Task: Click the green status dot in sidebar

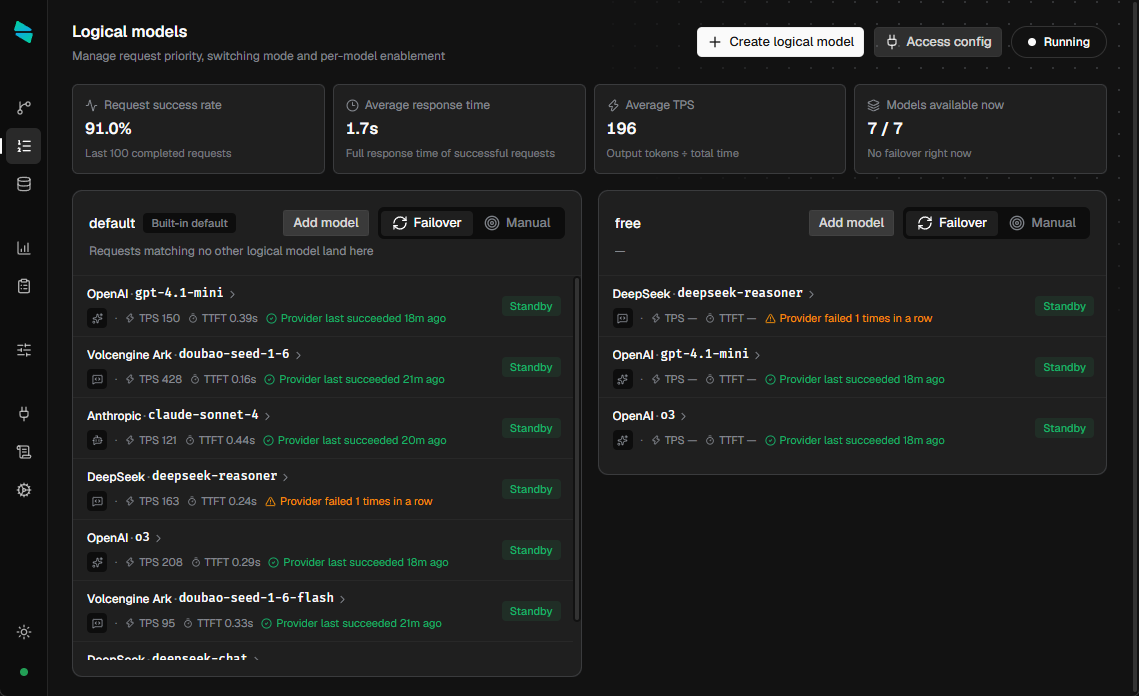Action: tap(24, 672)
